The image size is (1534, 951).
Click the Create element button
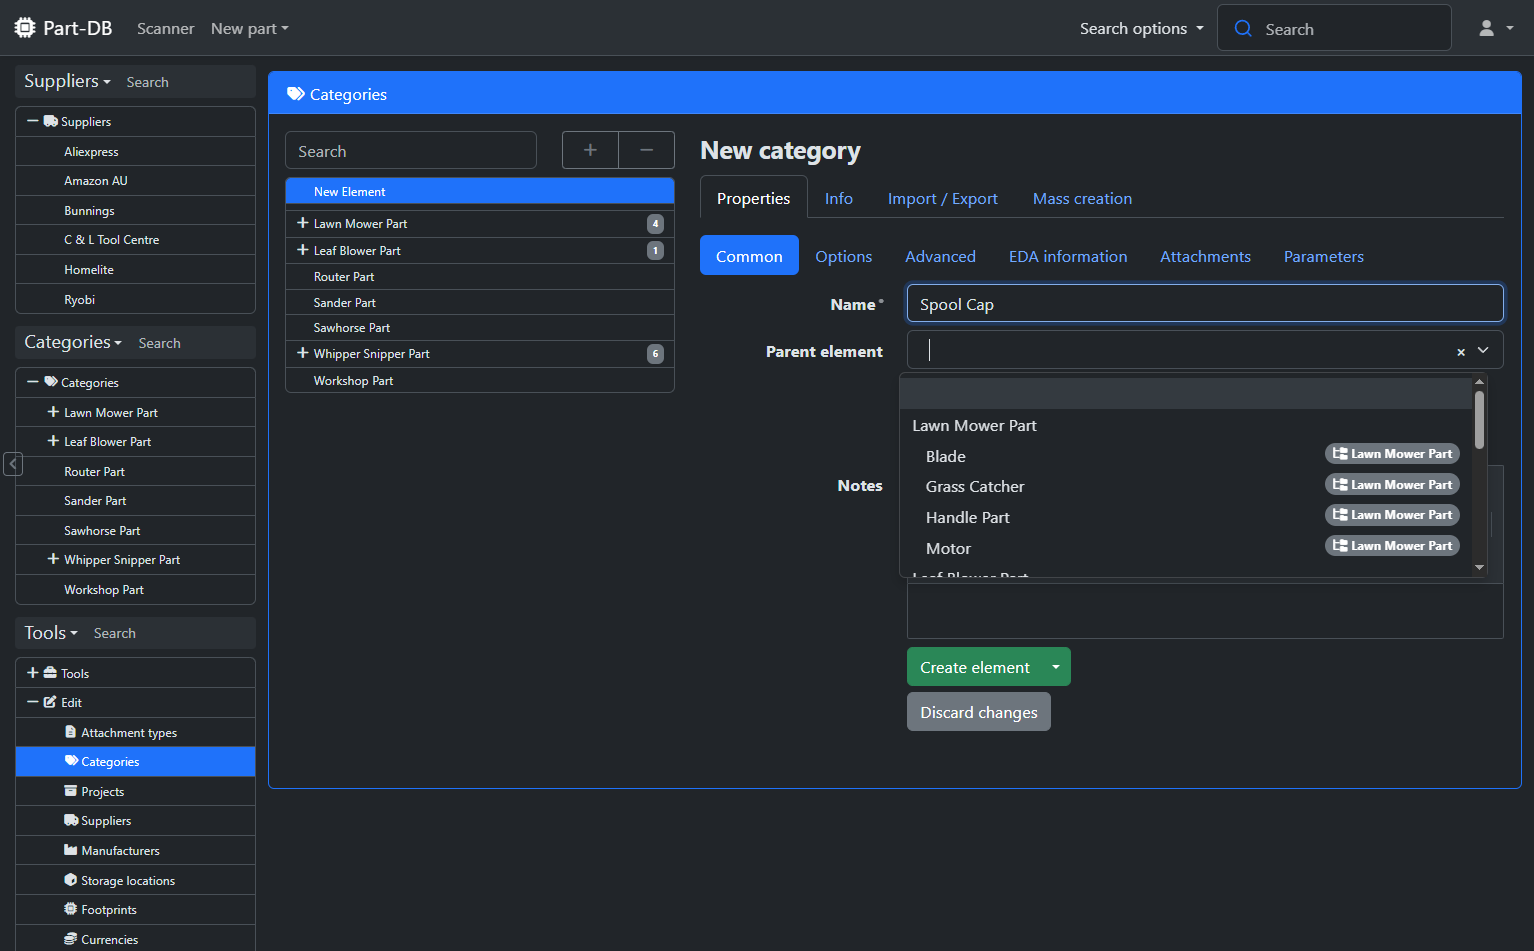[974, 667]
